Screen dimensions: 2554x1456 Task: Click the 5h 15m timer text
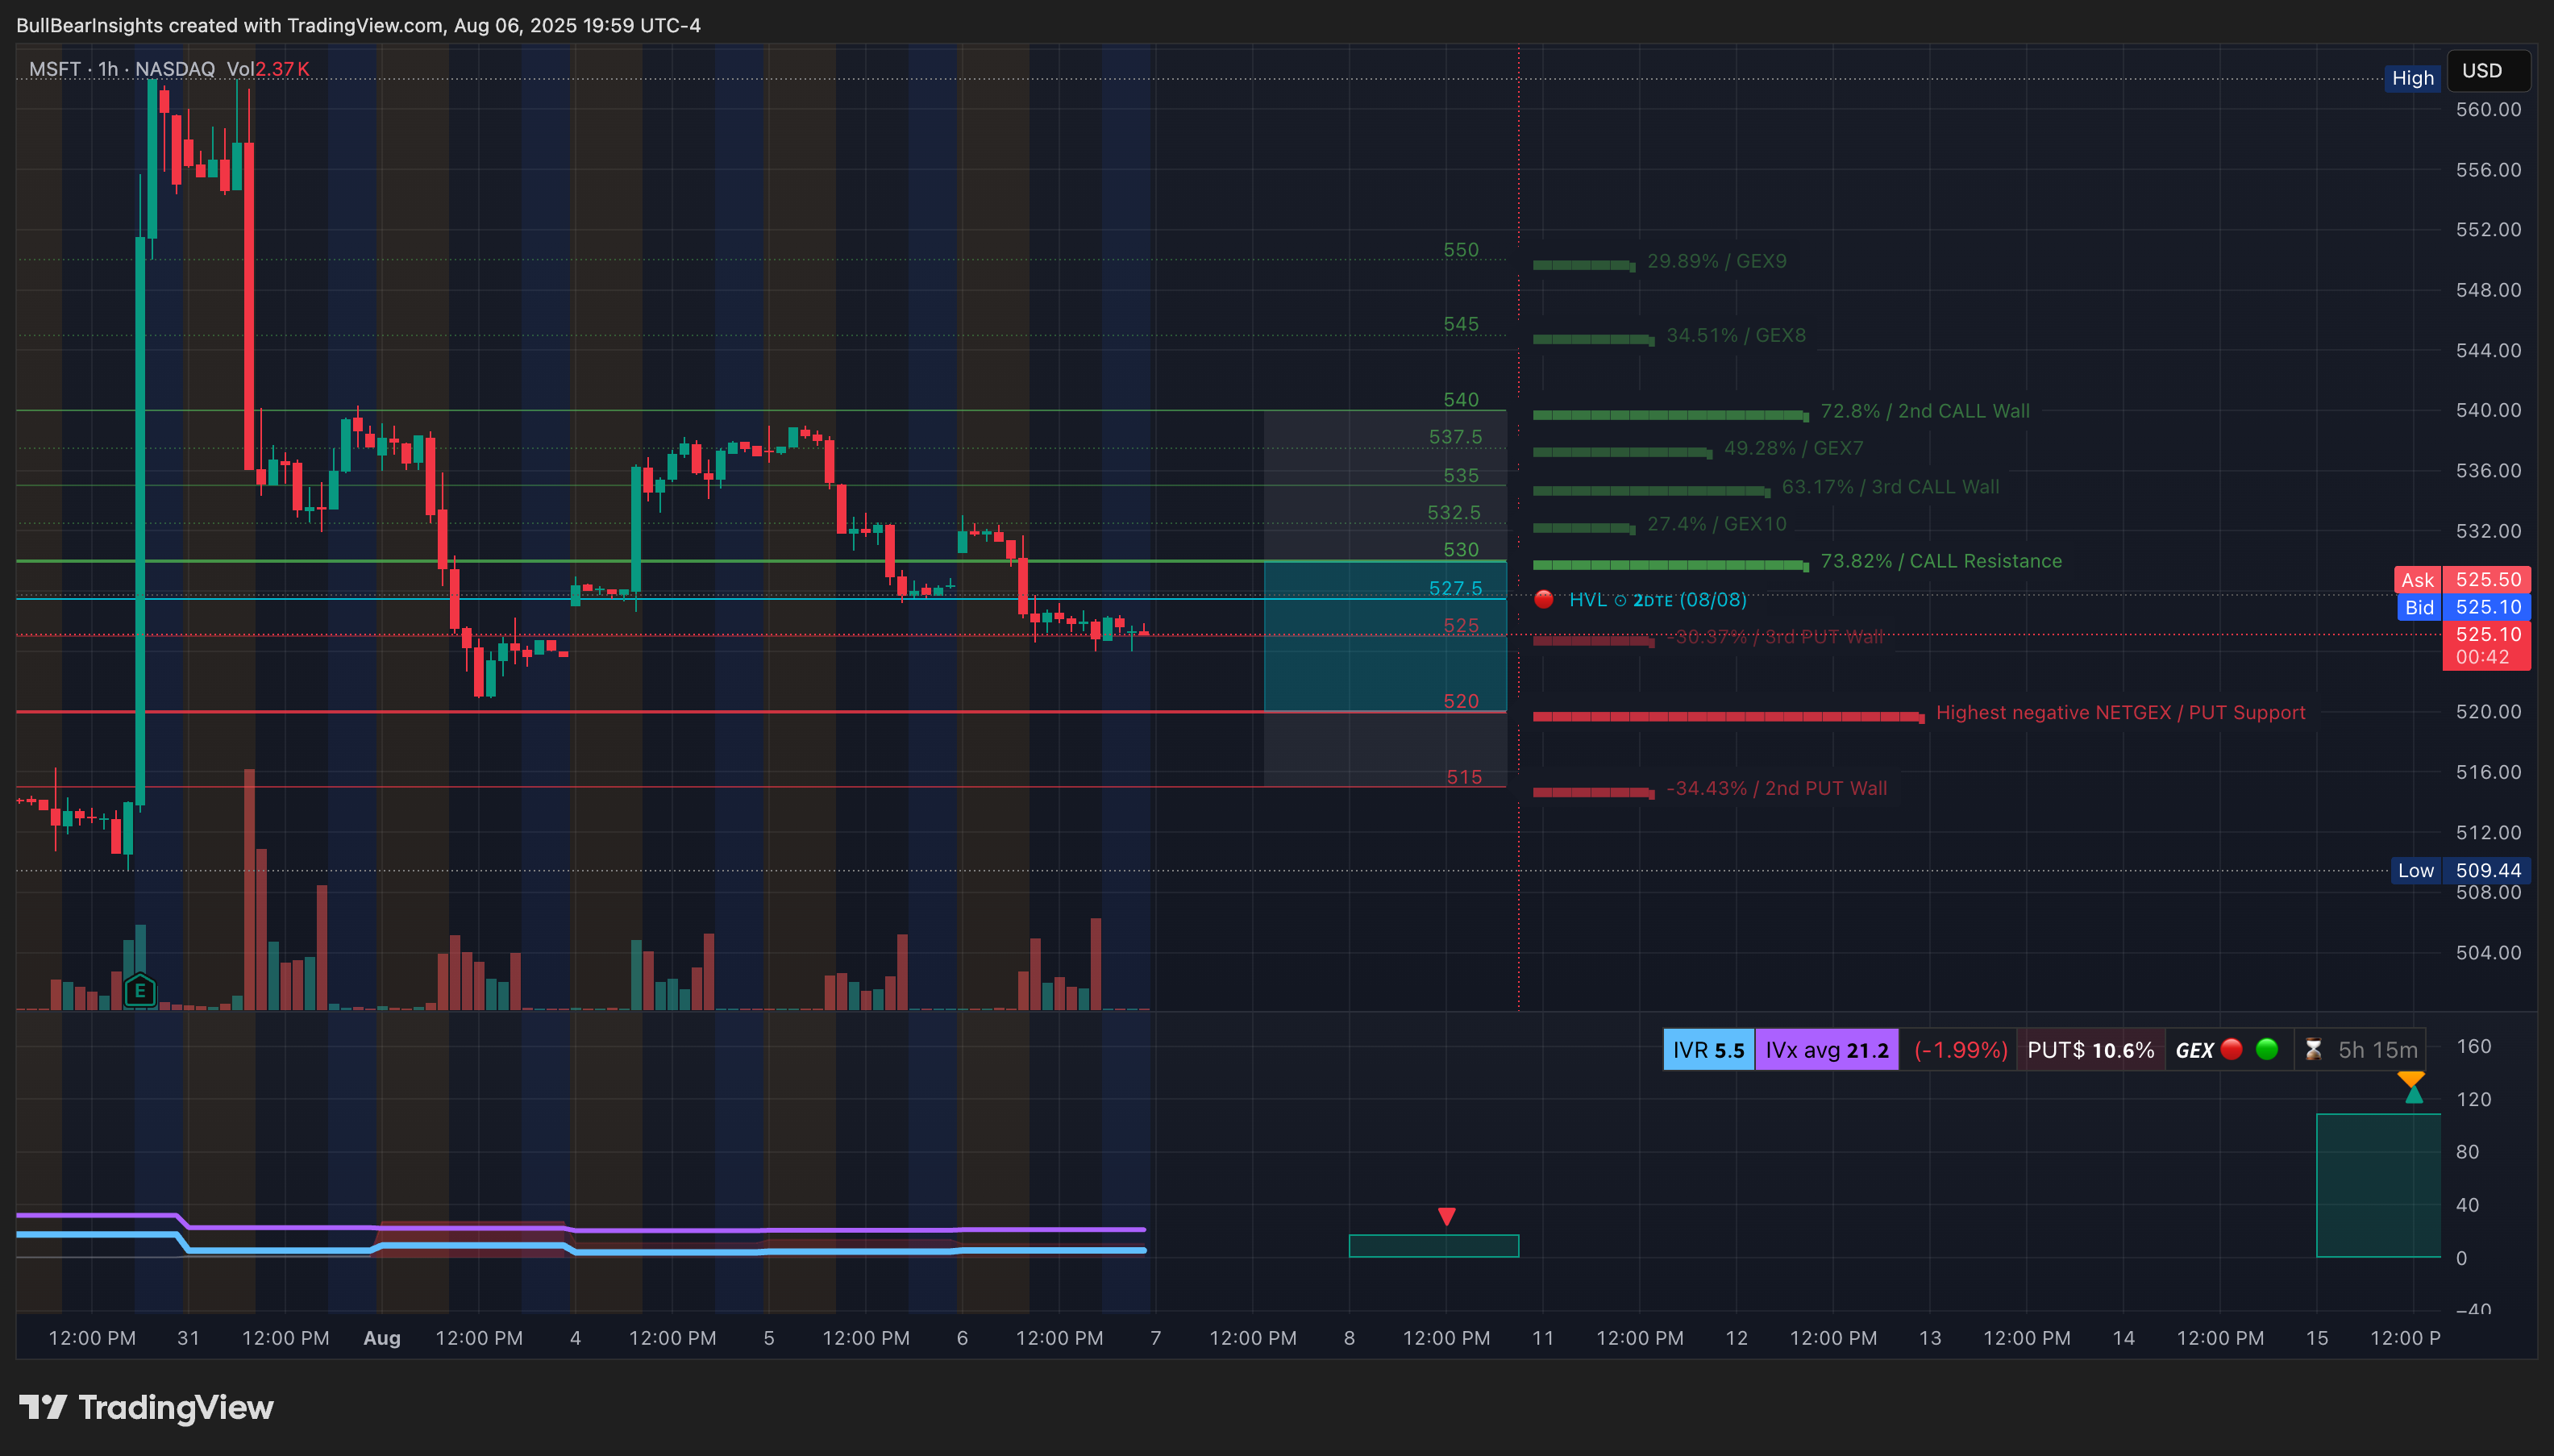tap(2377, 1050)
